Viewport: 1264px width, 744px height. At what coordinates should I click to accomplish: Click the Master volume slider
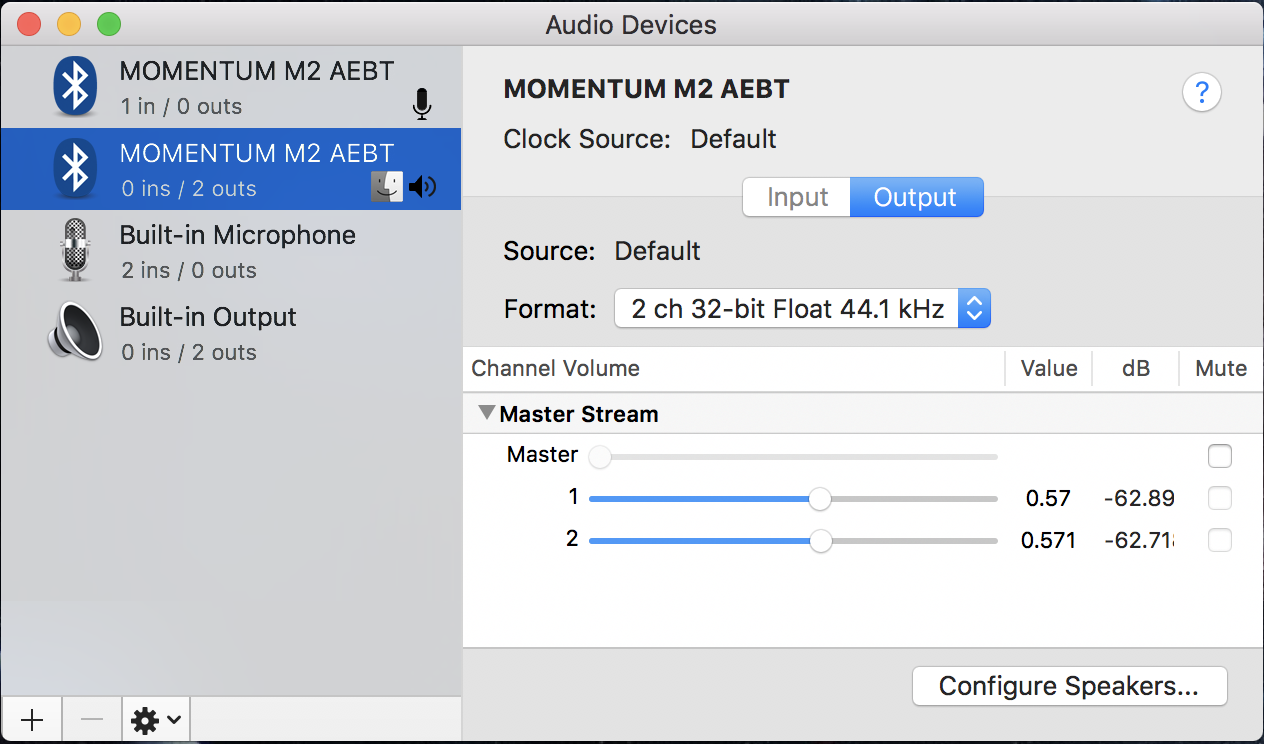tap(794, 457)
